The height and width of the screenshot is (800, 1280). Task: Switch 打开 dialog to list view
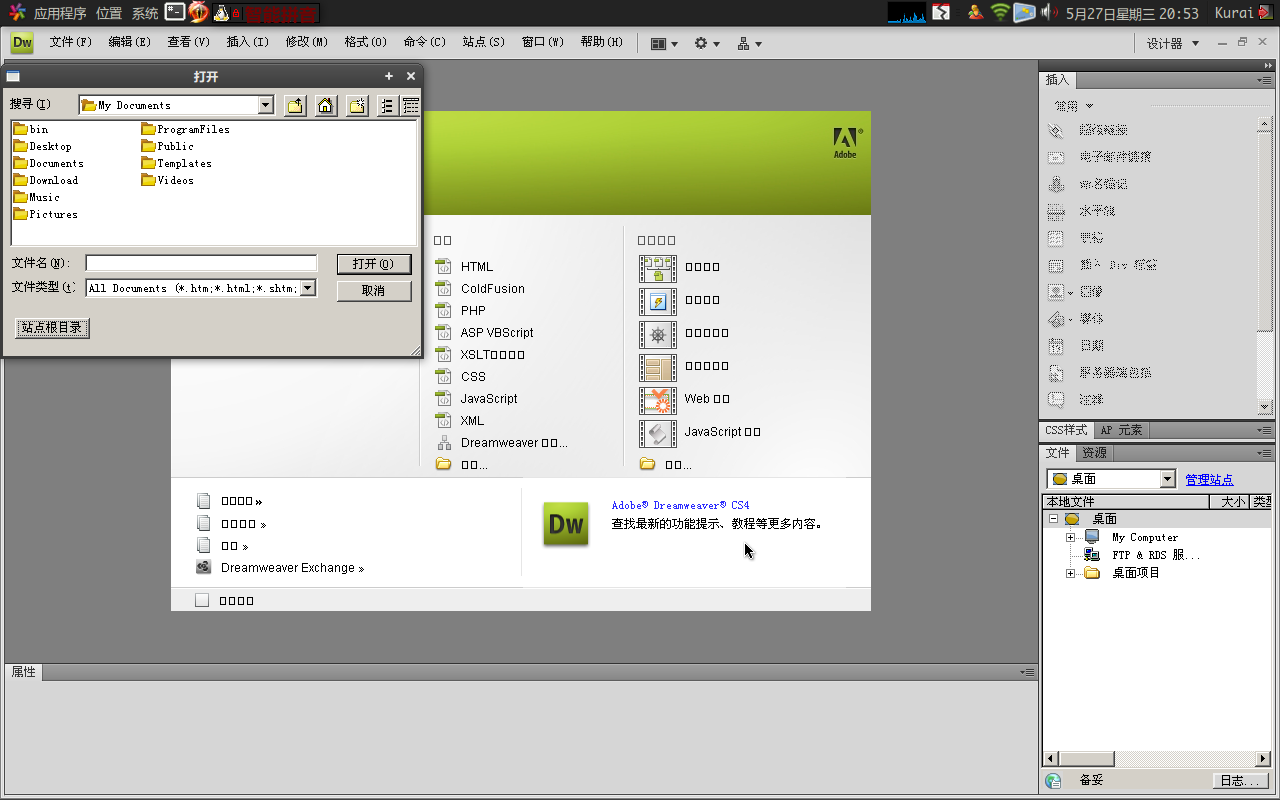(x=387, y=105)
